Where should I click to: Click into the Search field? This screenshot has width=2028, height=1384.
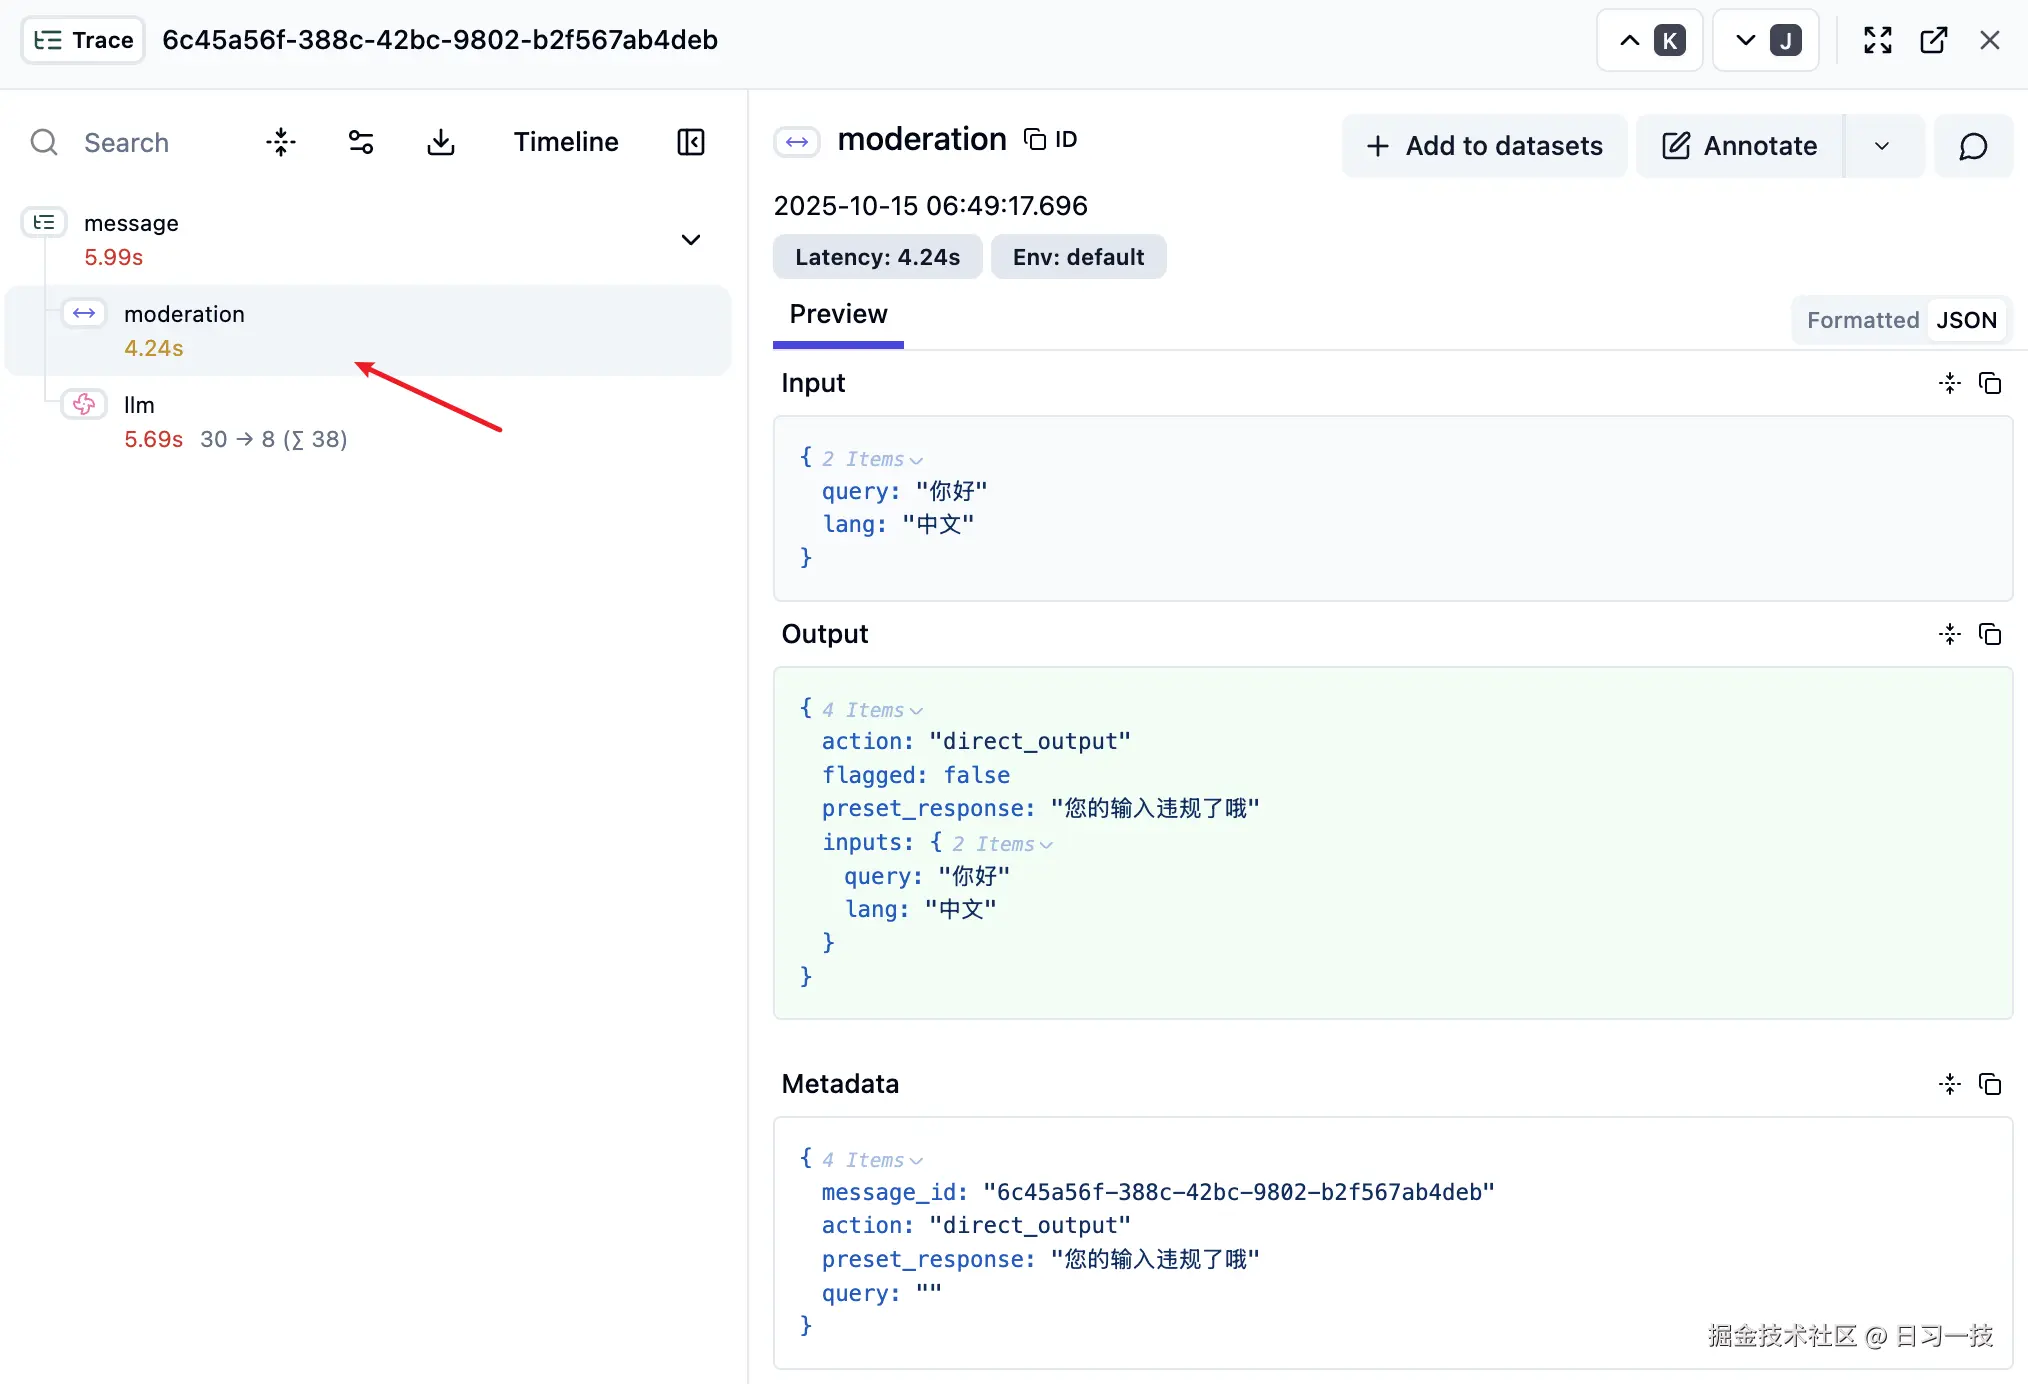pos(126,143)
